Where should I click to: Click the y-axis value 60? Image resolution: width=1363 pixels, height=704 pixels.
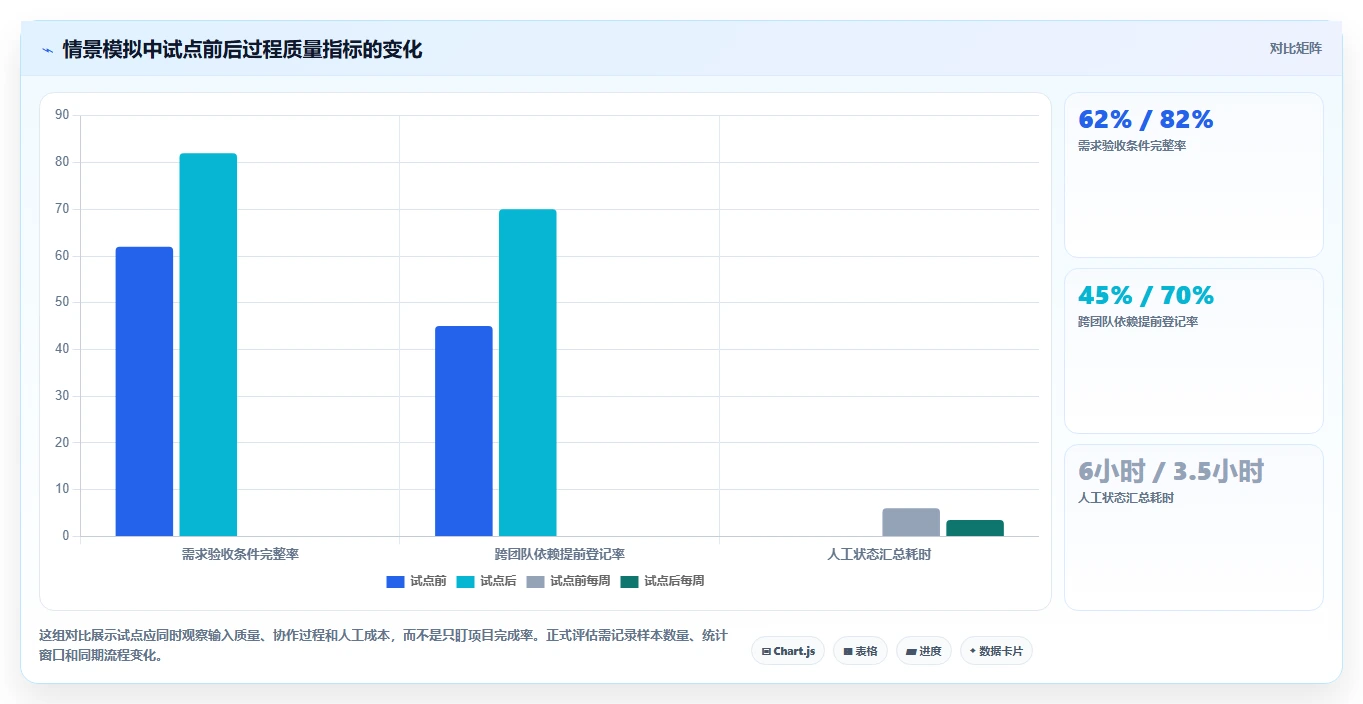tap(62, 256)
